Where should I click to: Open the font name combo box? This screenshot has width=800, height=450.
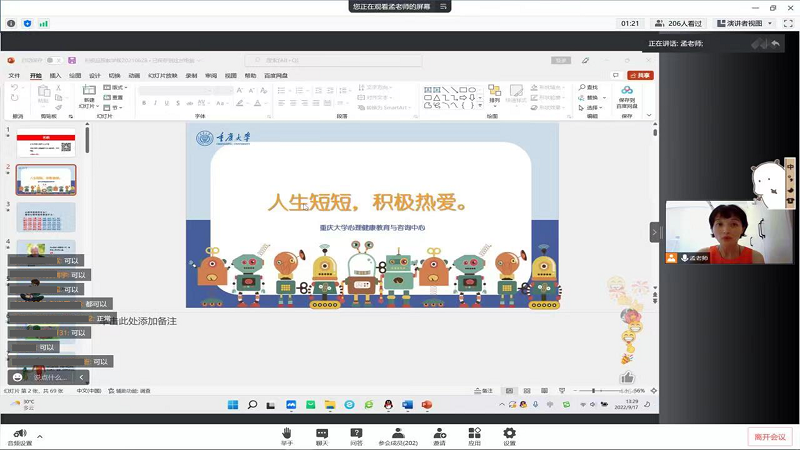tap(175, 90)
